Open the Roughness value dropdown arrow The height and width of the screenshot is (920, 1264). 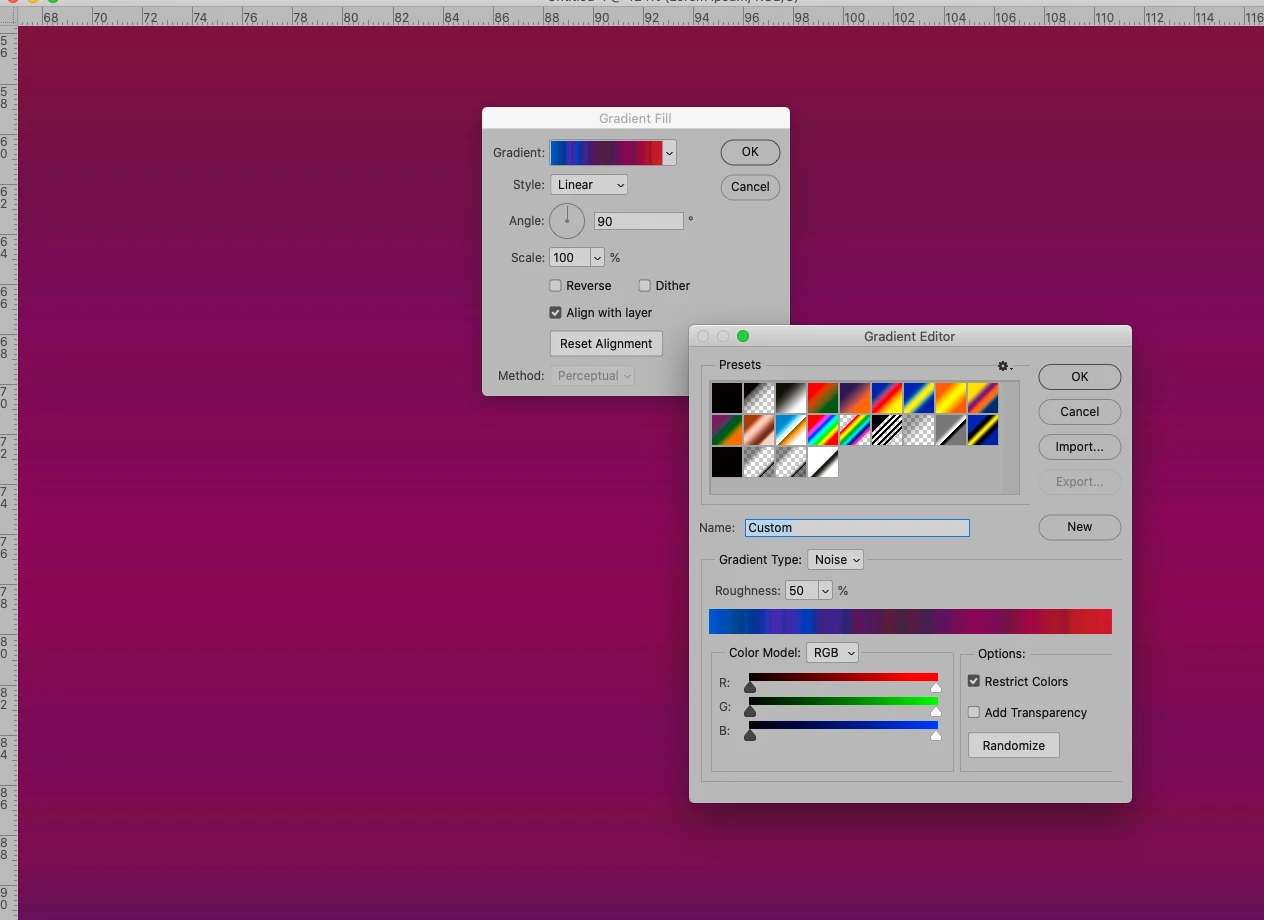tap(825, 591)
